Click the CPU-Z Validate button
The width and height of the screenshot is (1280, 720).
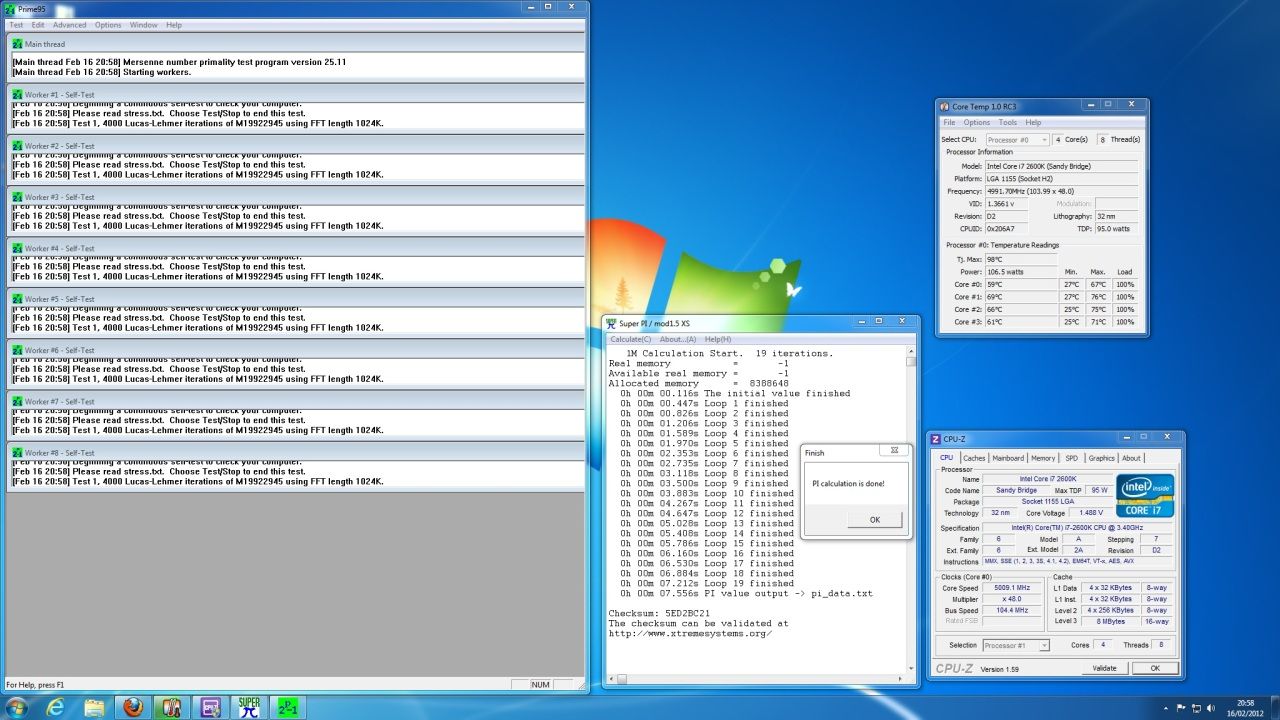tap(1104, 668)
